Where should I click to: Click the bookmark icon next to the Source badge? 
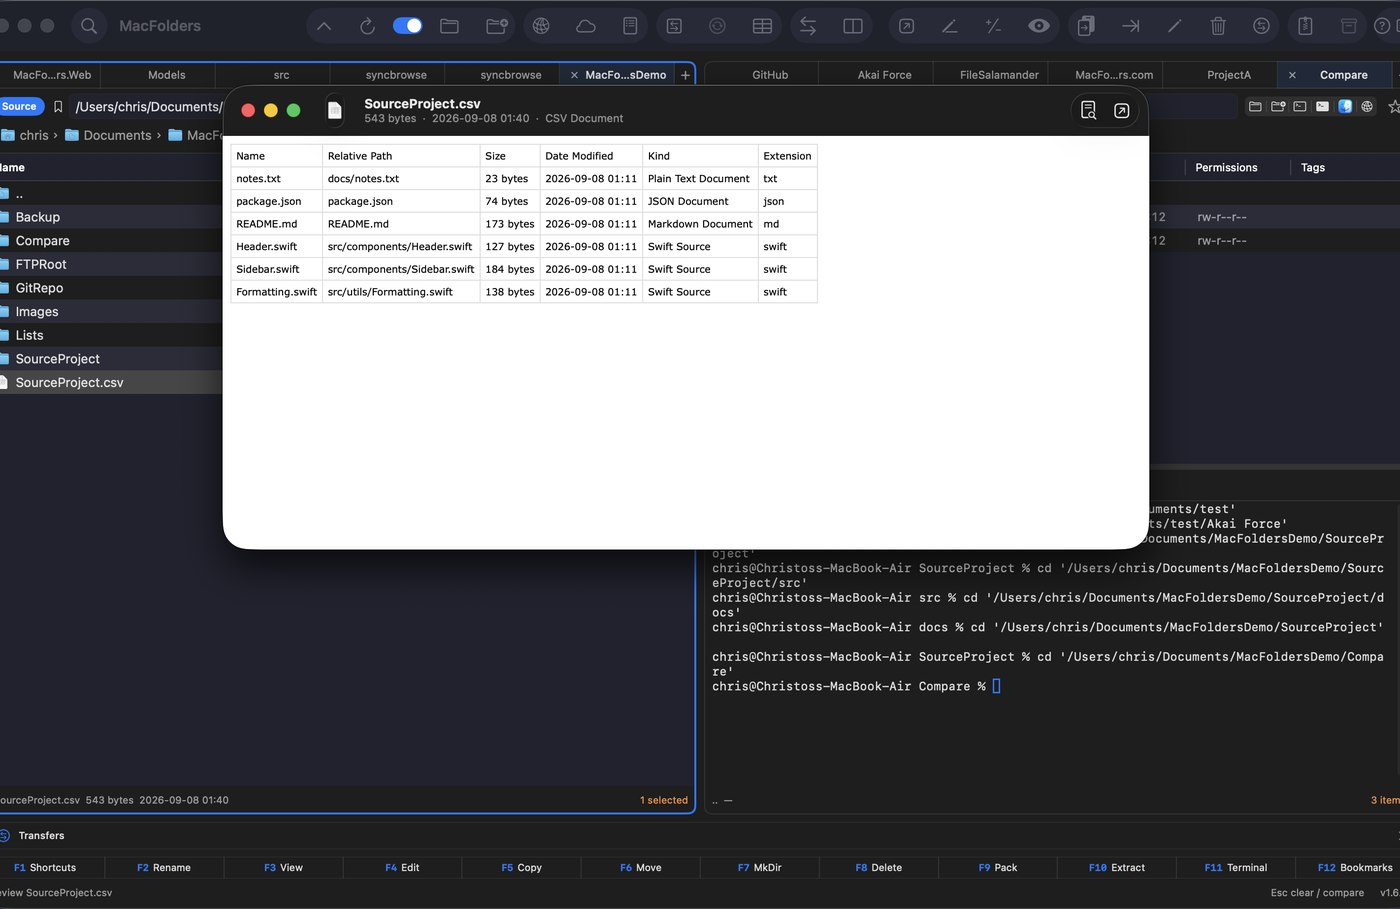[58, 107]
